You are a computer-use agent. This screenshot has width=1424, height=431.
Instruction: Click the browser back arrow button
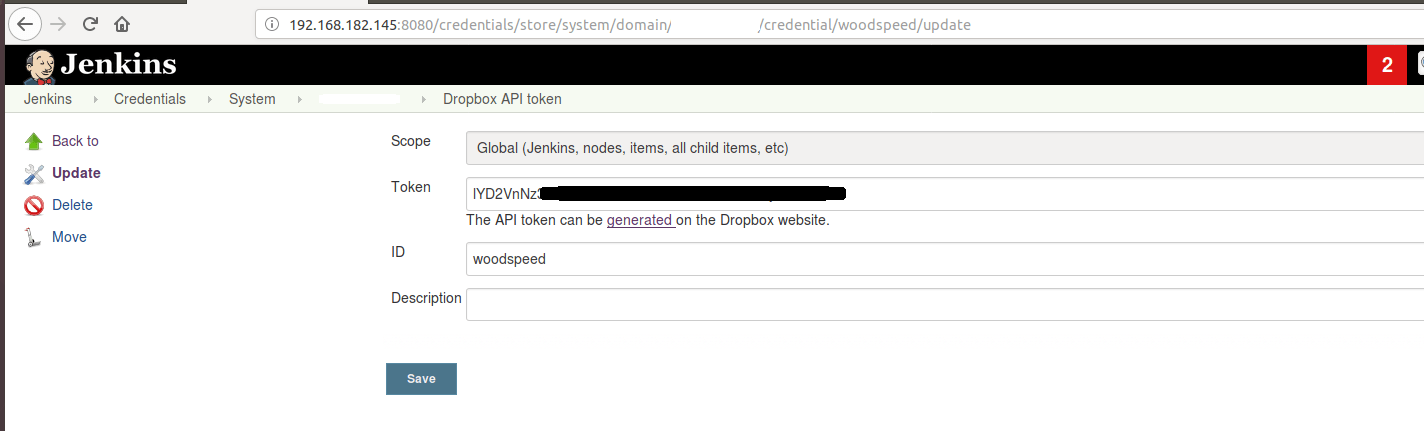click(27, 23)
